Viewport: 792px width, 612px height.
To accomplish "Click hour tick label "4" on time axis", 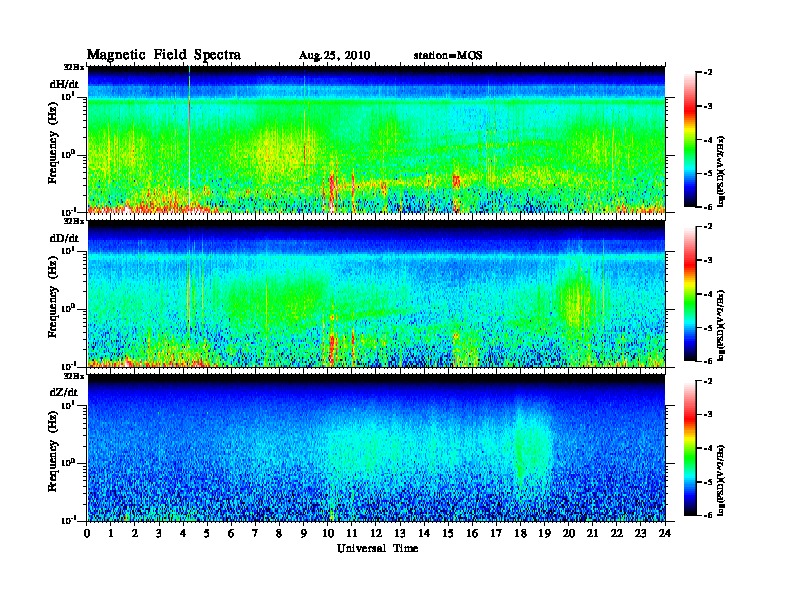I will point(183,533).
